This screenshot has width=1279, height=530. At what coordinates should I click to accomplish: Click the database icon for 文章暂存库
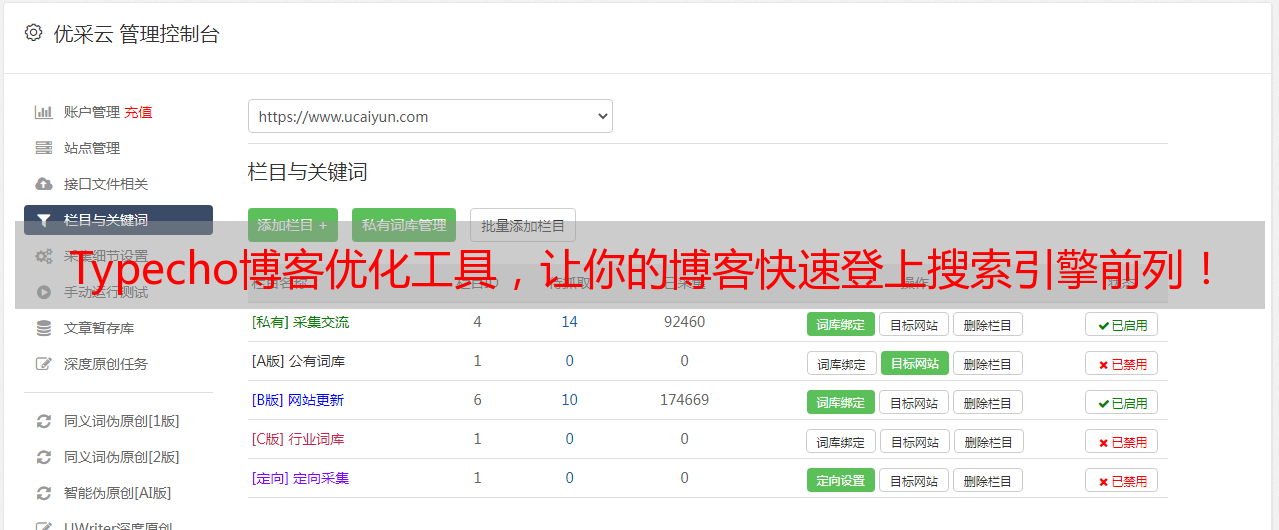tap(43, 328)
